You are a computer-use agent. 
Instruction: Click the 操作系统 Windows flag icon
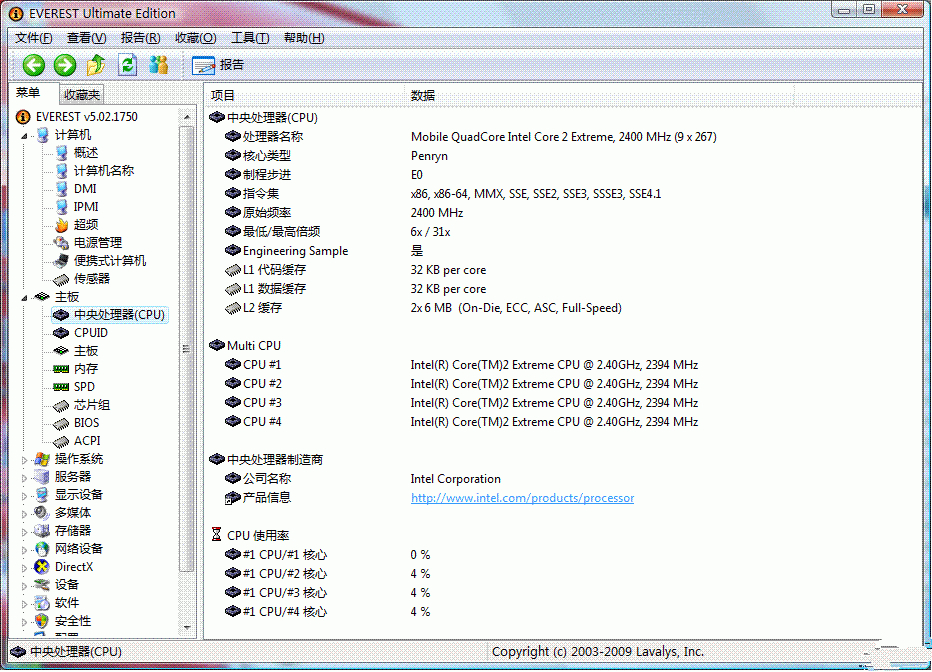pos(42,459)
